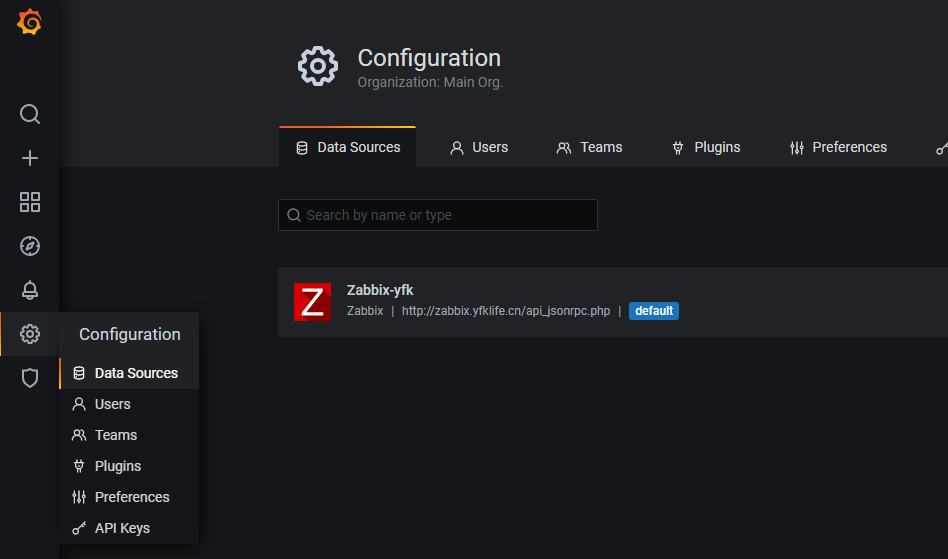Open the Server Admin shield icon
948x559 pixels.
pos(30,378)
